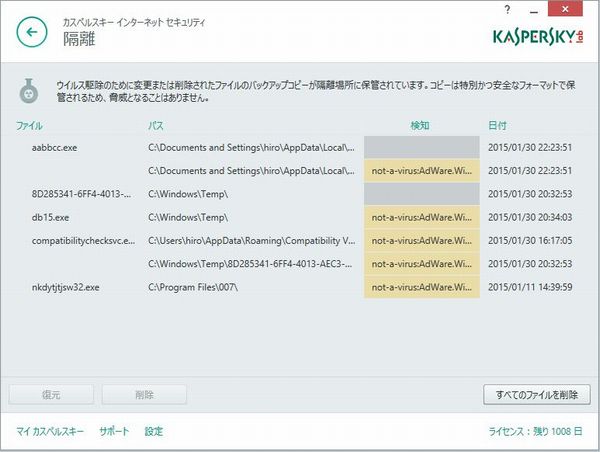
Task: Open the マイ カスペルスキー link
Action: (50, 431)
